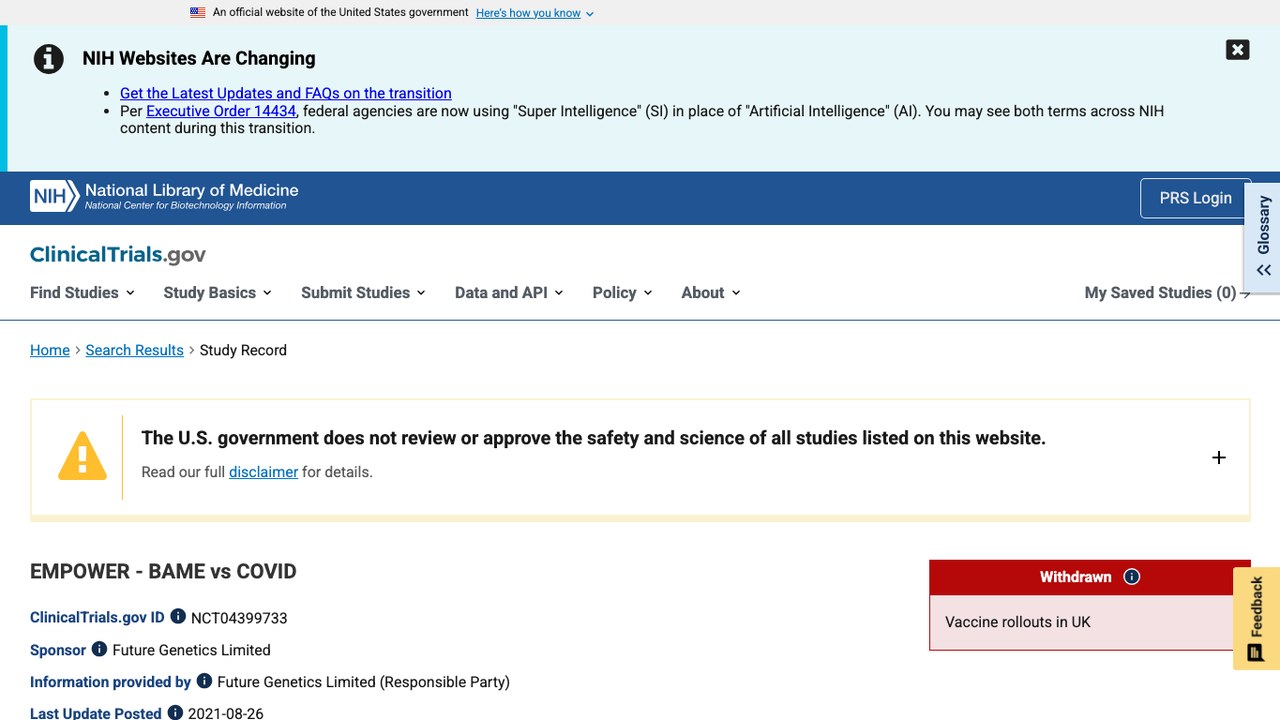Click the info icon beside Sponsor

click(99, 649)
